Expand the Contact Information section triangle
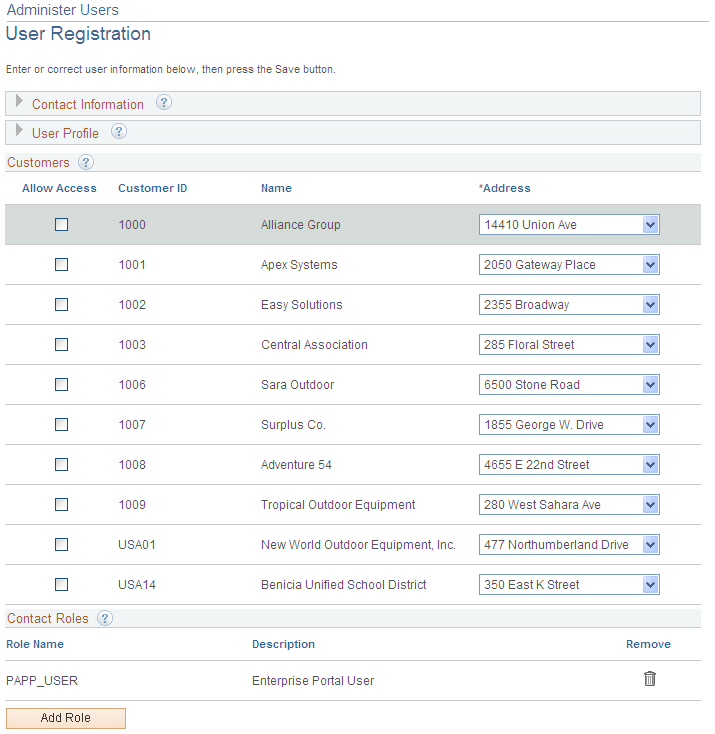715x734 pixels. 19,101
